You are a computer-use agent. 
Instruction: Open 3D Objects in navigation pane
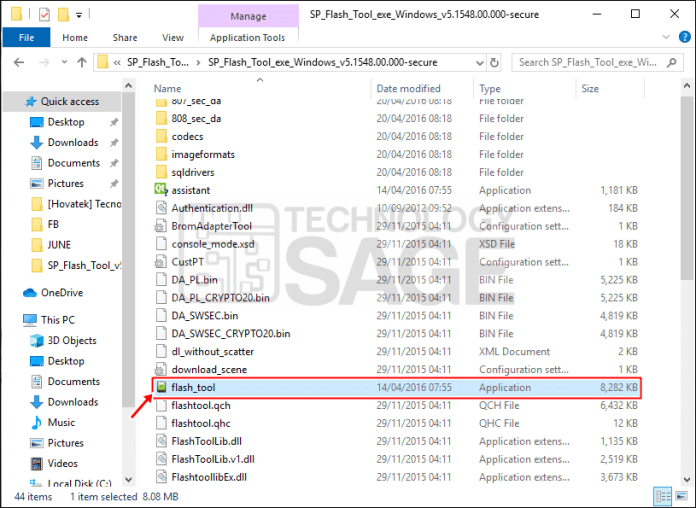pyautogui.click(x=72, y=341)
